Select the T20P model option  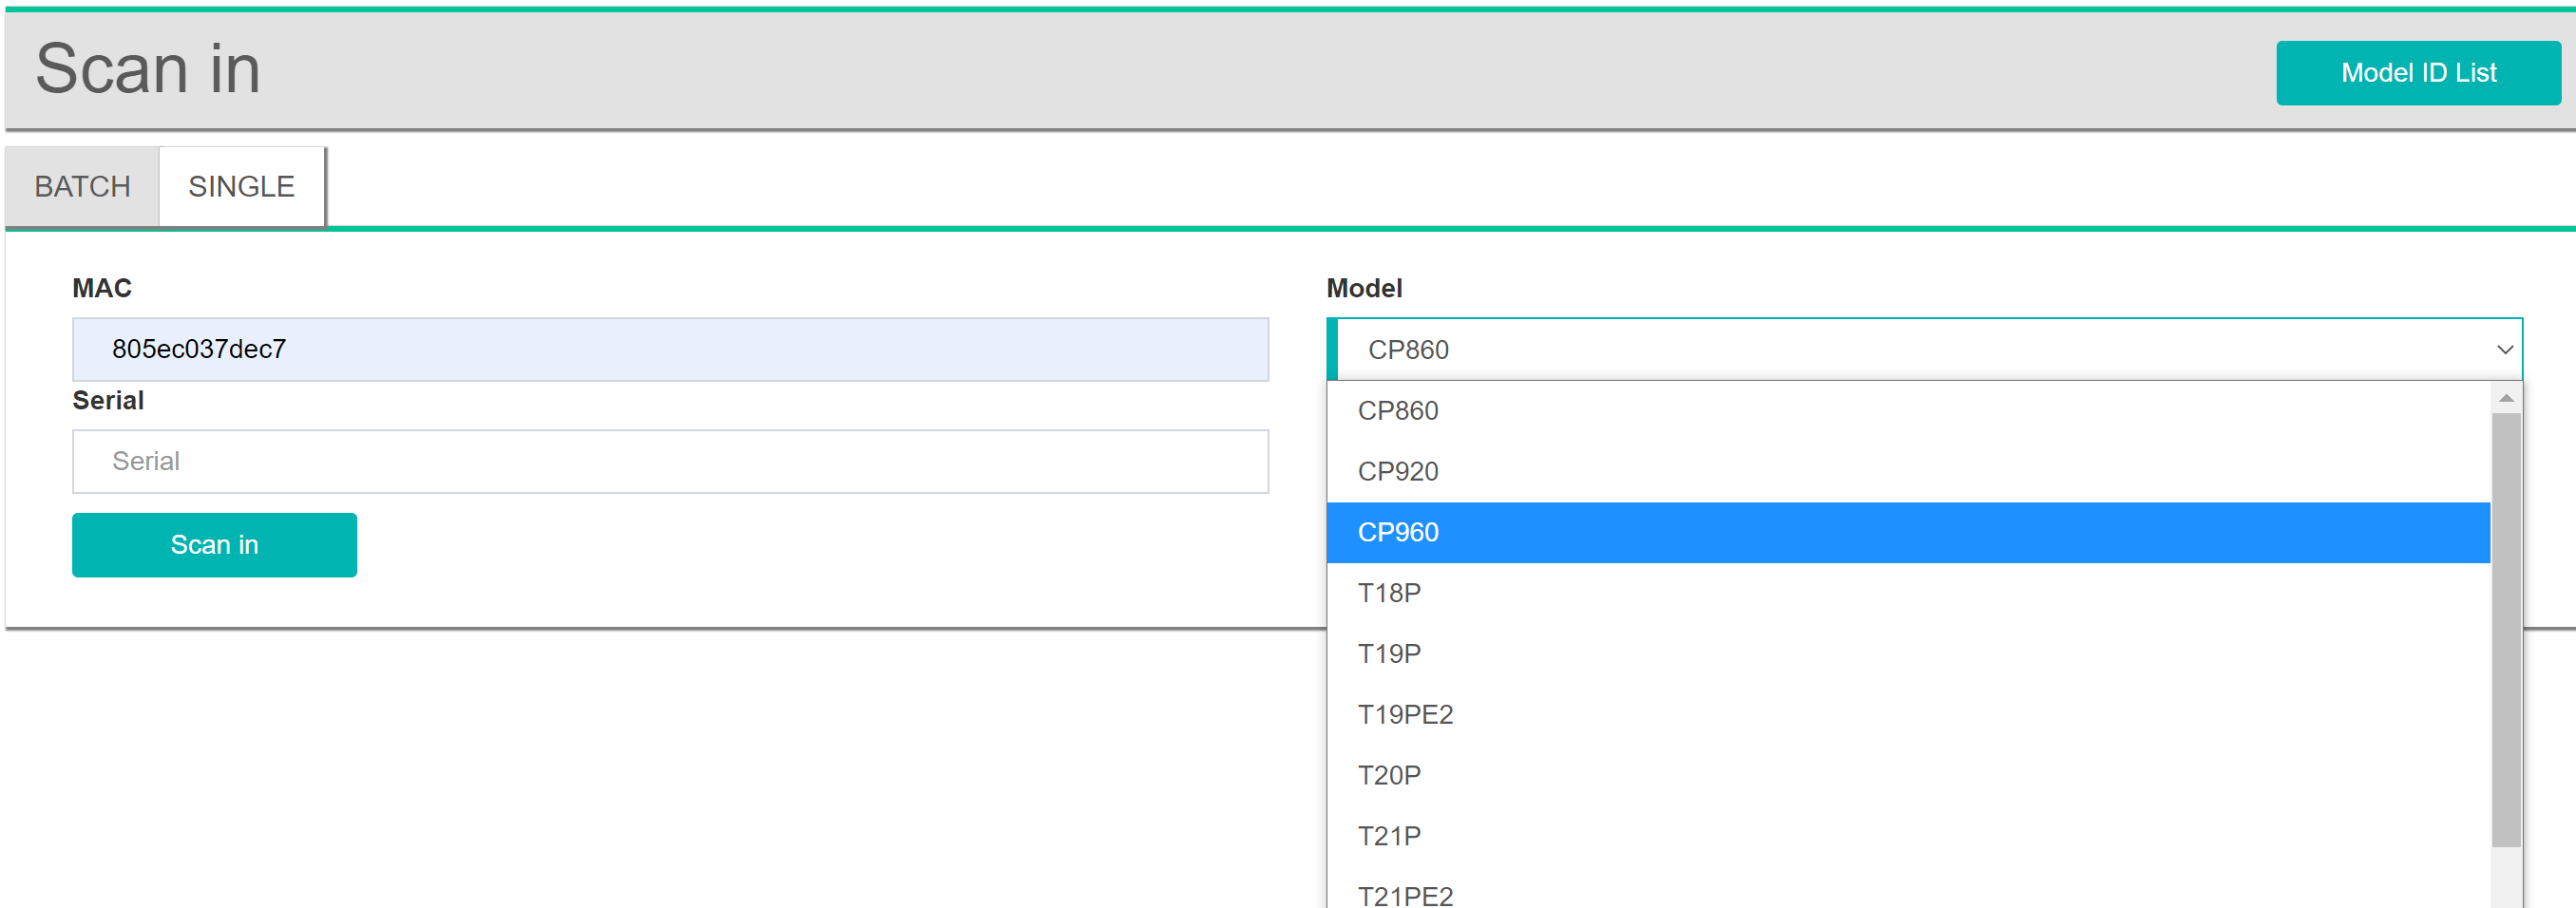pos(1908,776)
